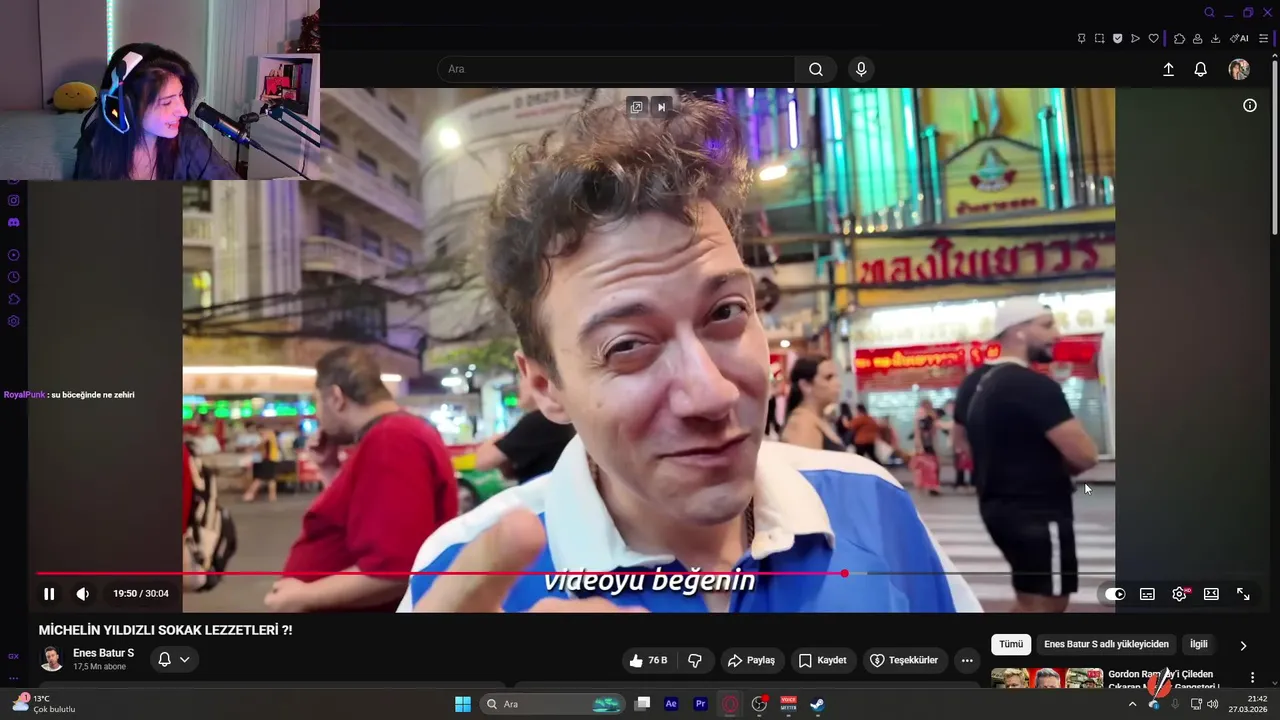This screenshot has height=720, width=1280.
Task: Click the Teşekkürler thanks button
Action: (x=904, y=660)
